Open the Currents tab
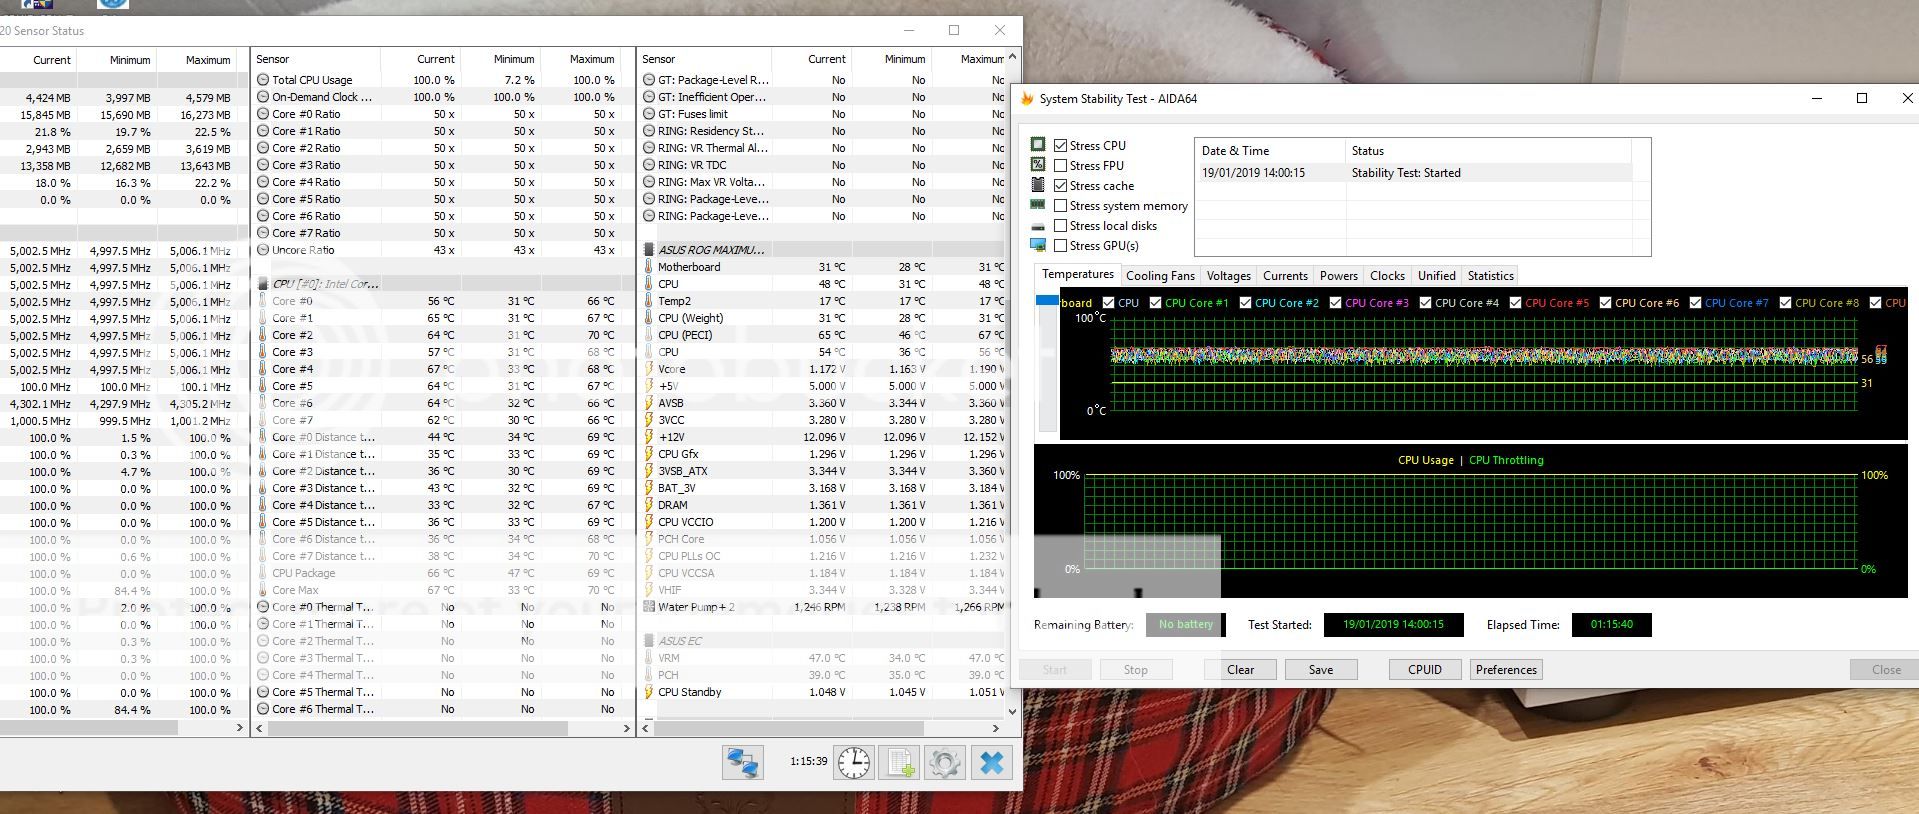Viewport: 1919px width, 814px height. (1285, 276)
